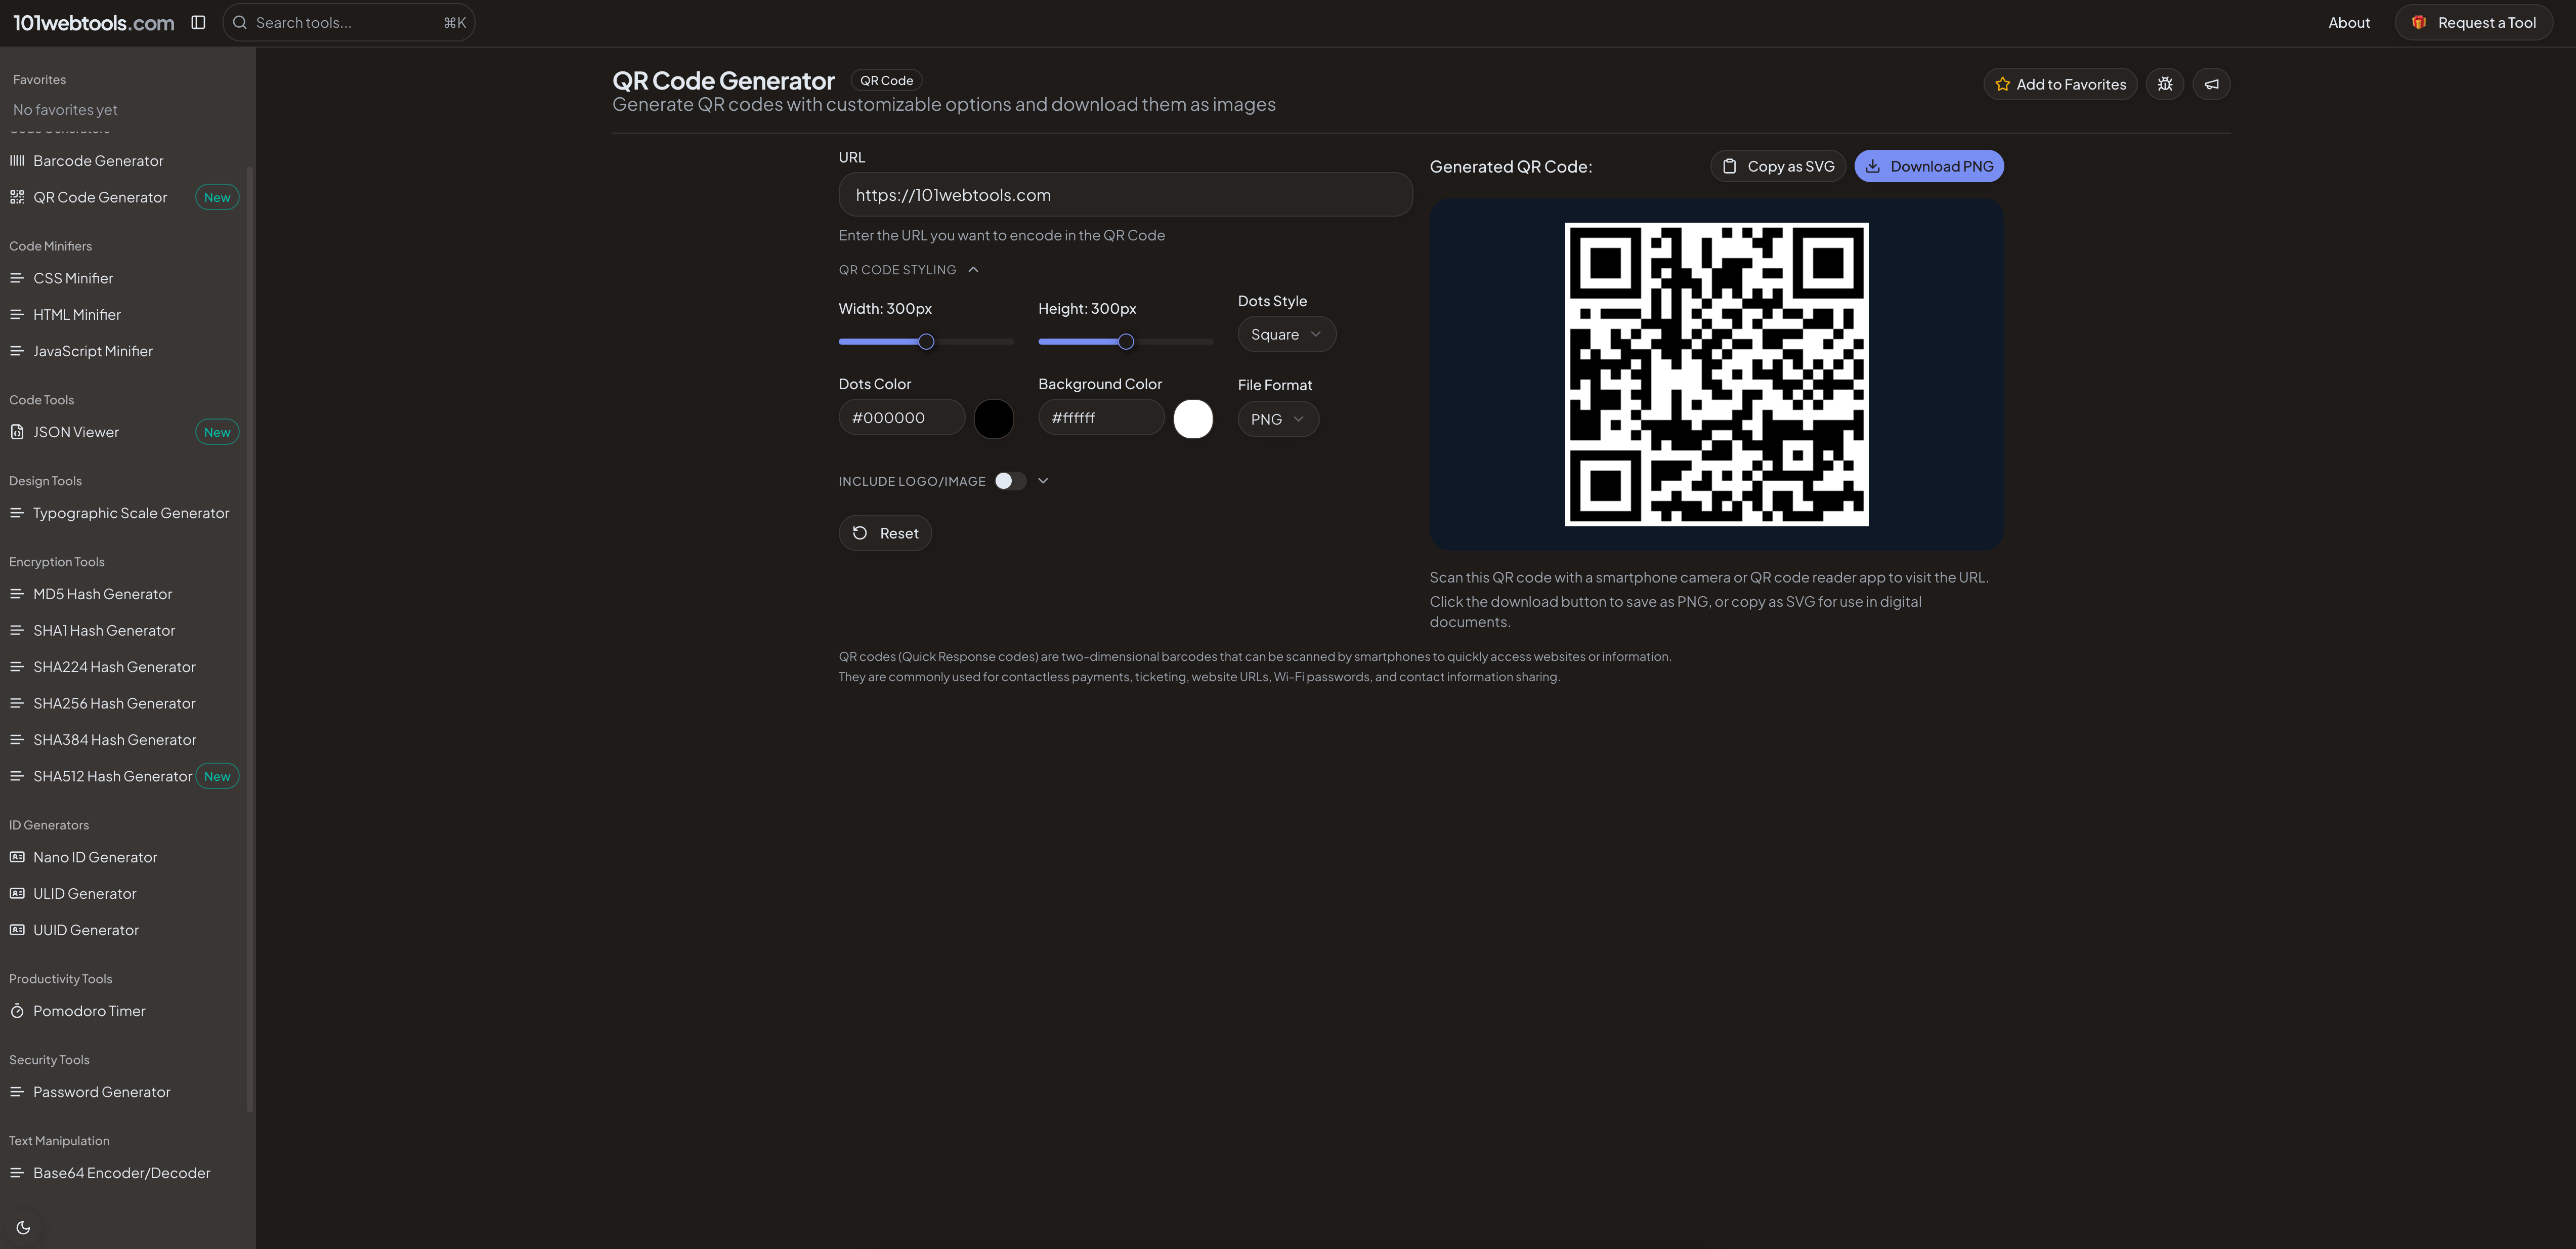Open the UUID Generator tool
The image size is (2576, 1249).
86,929
